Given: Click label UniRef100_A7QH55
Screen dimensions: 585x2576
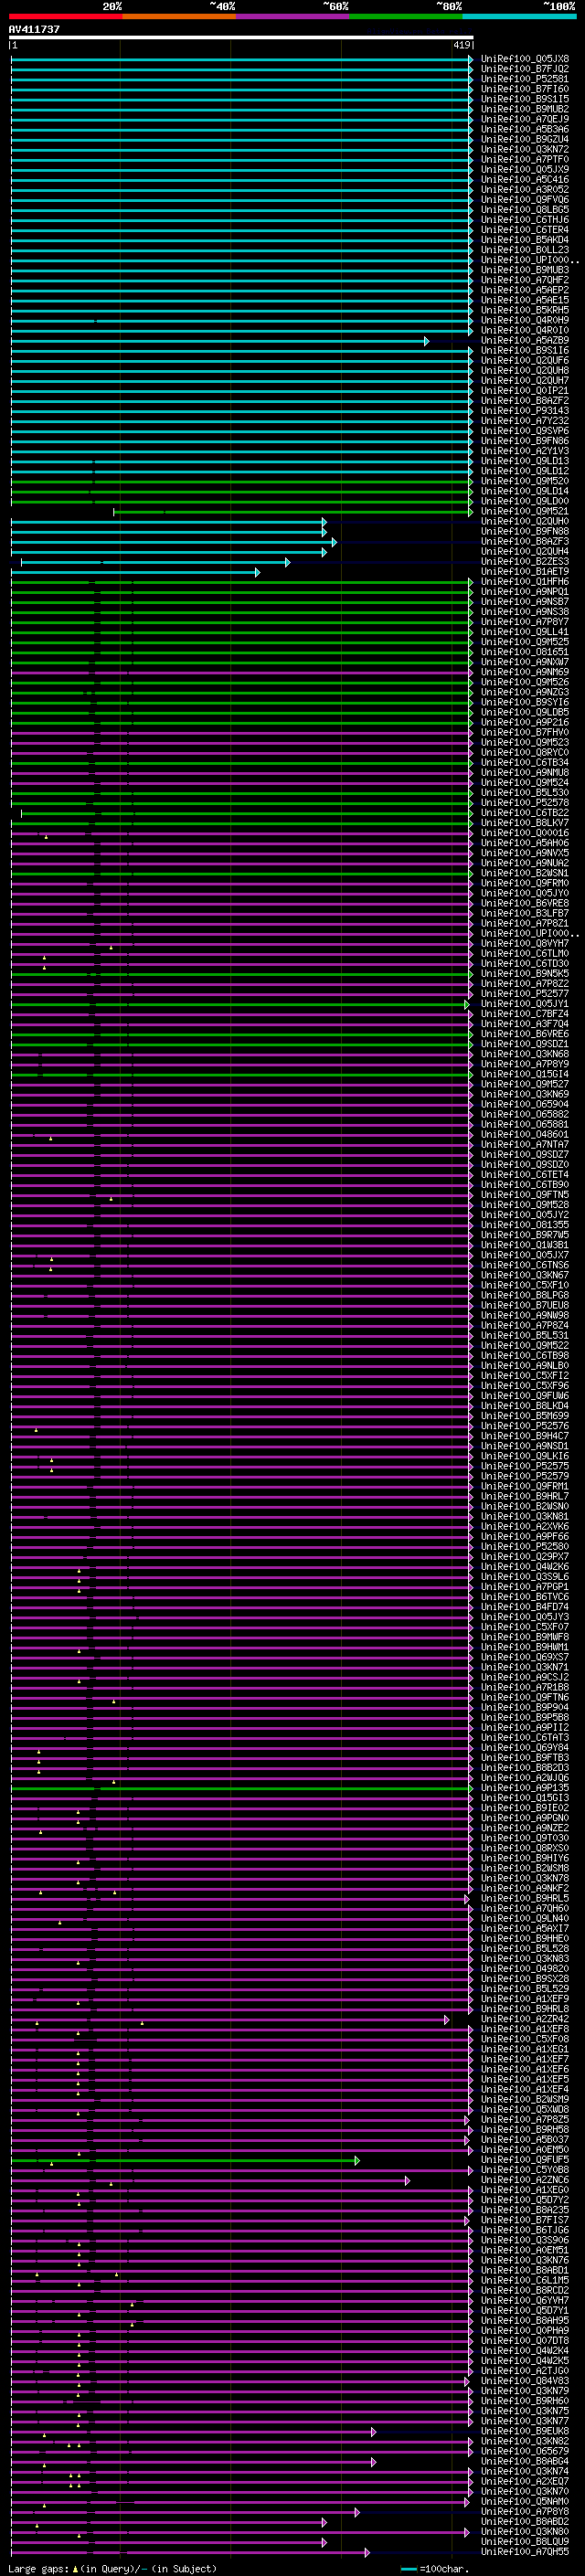Looking at the screenshot, I should [x=525, y=2553].
